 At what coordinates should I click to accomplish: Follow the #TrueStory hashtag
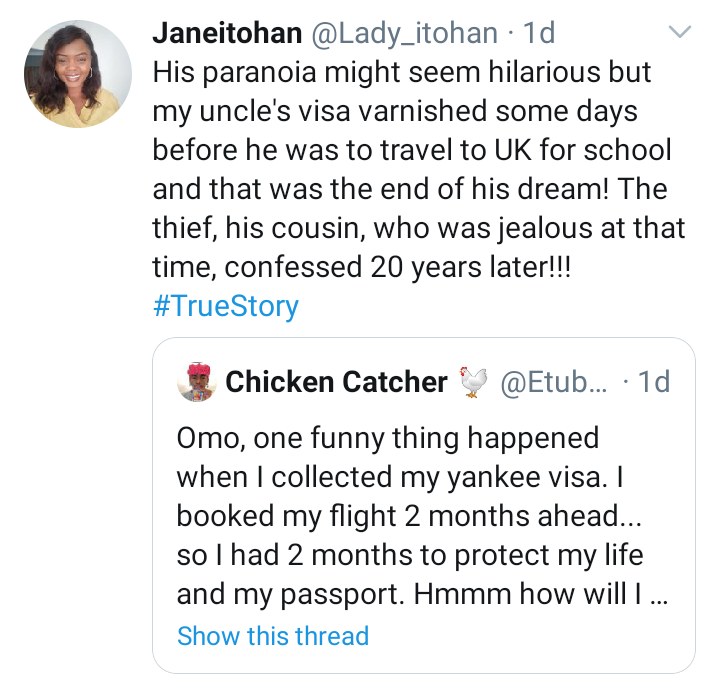226,305
